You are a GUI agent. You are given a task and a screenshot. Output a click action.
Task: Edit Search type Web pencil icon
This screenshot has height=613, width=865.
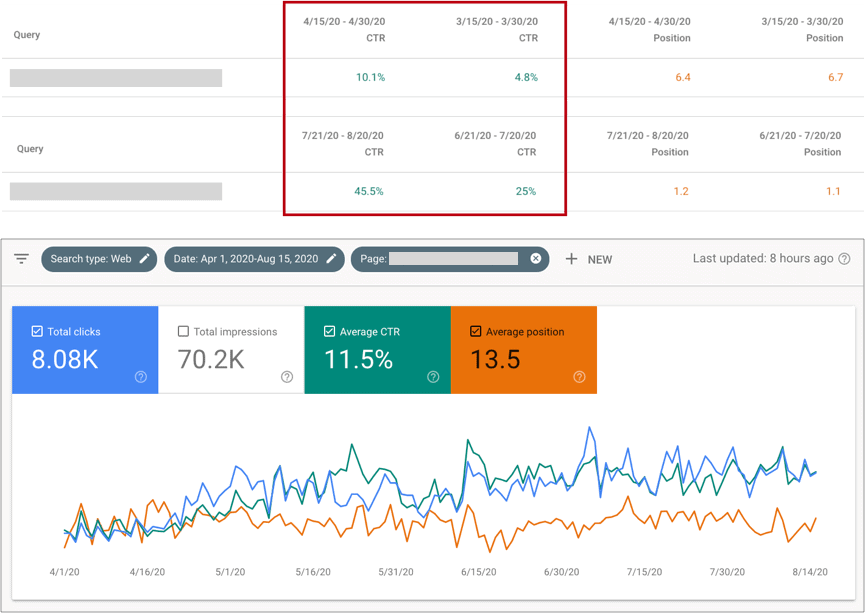145,259
